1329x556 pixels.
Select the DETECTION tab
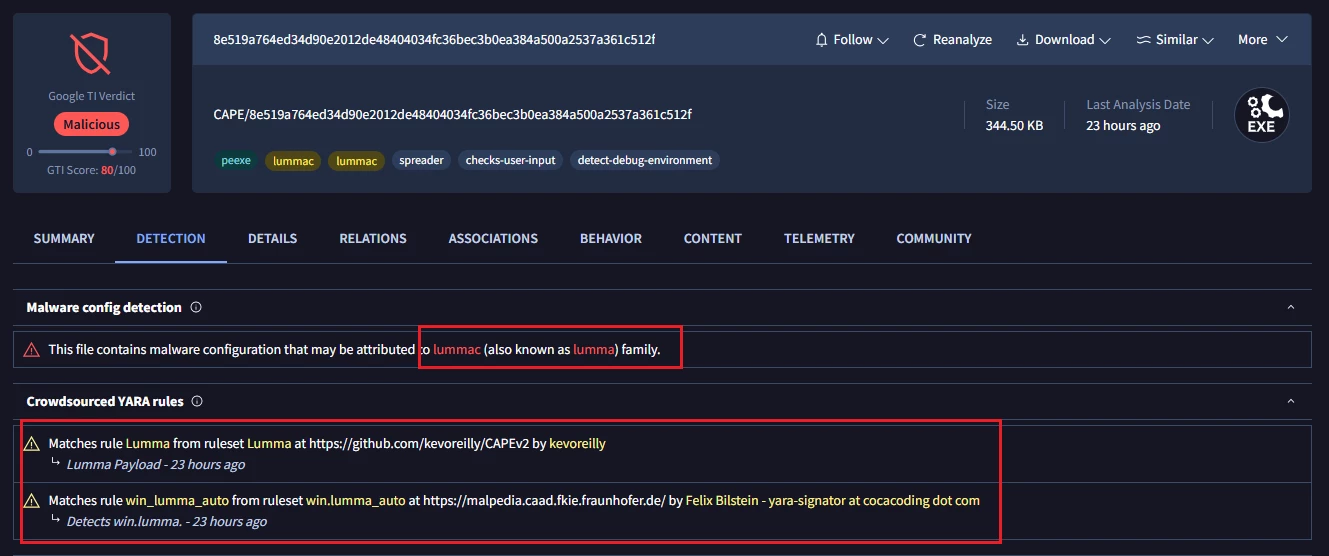coord(171,238)
